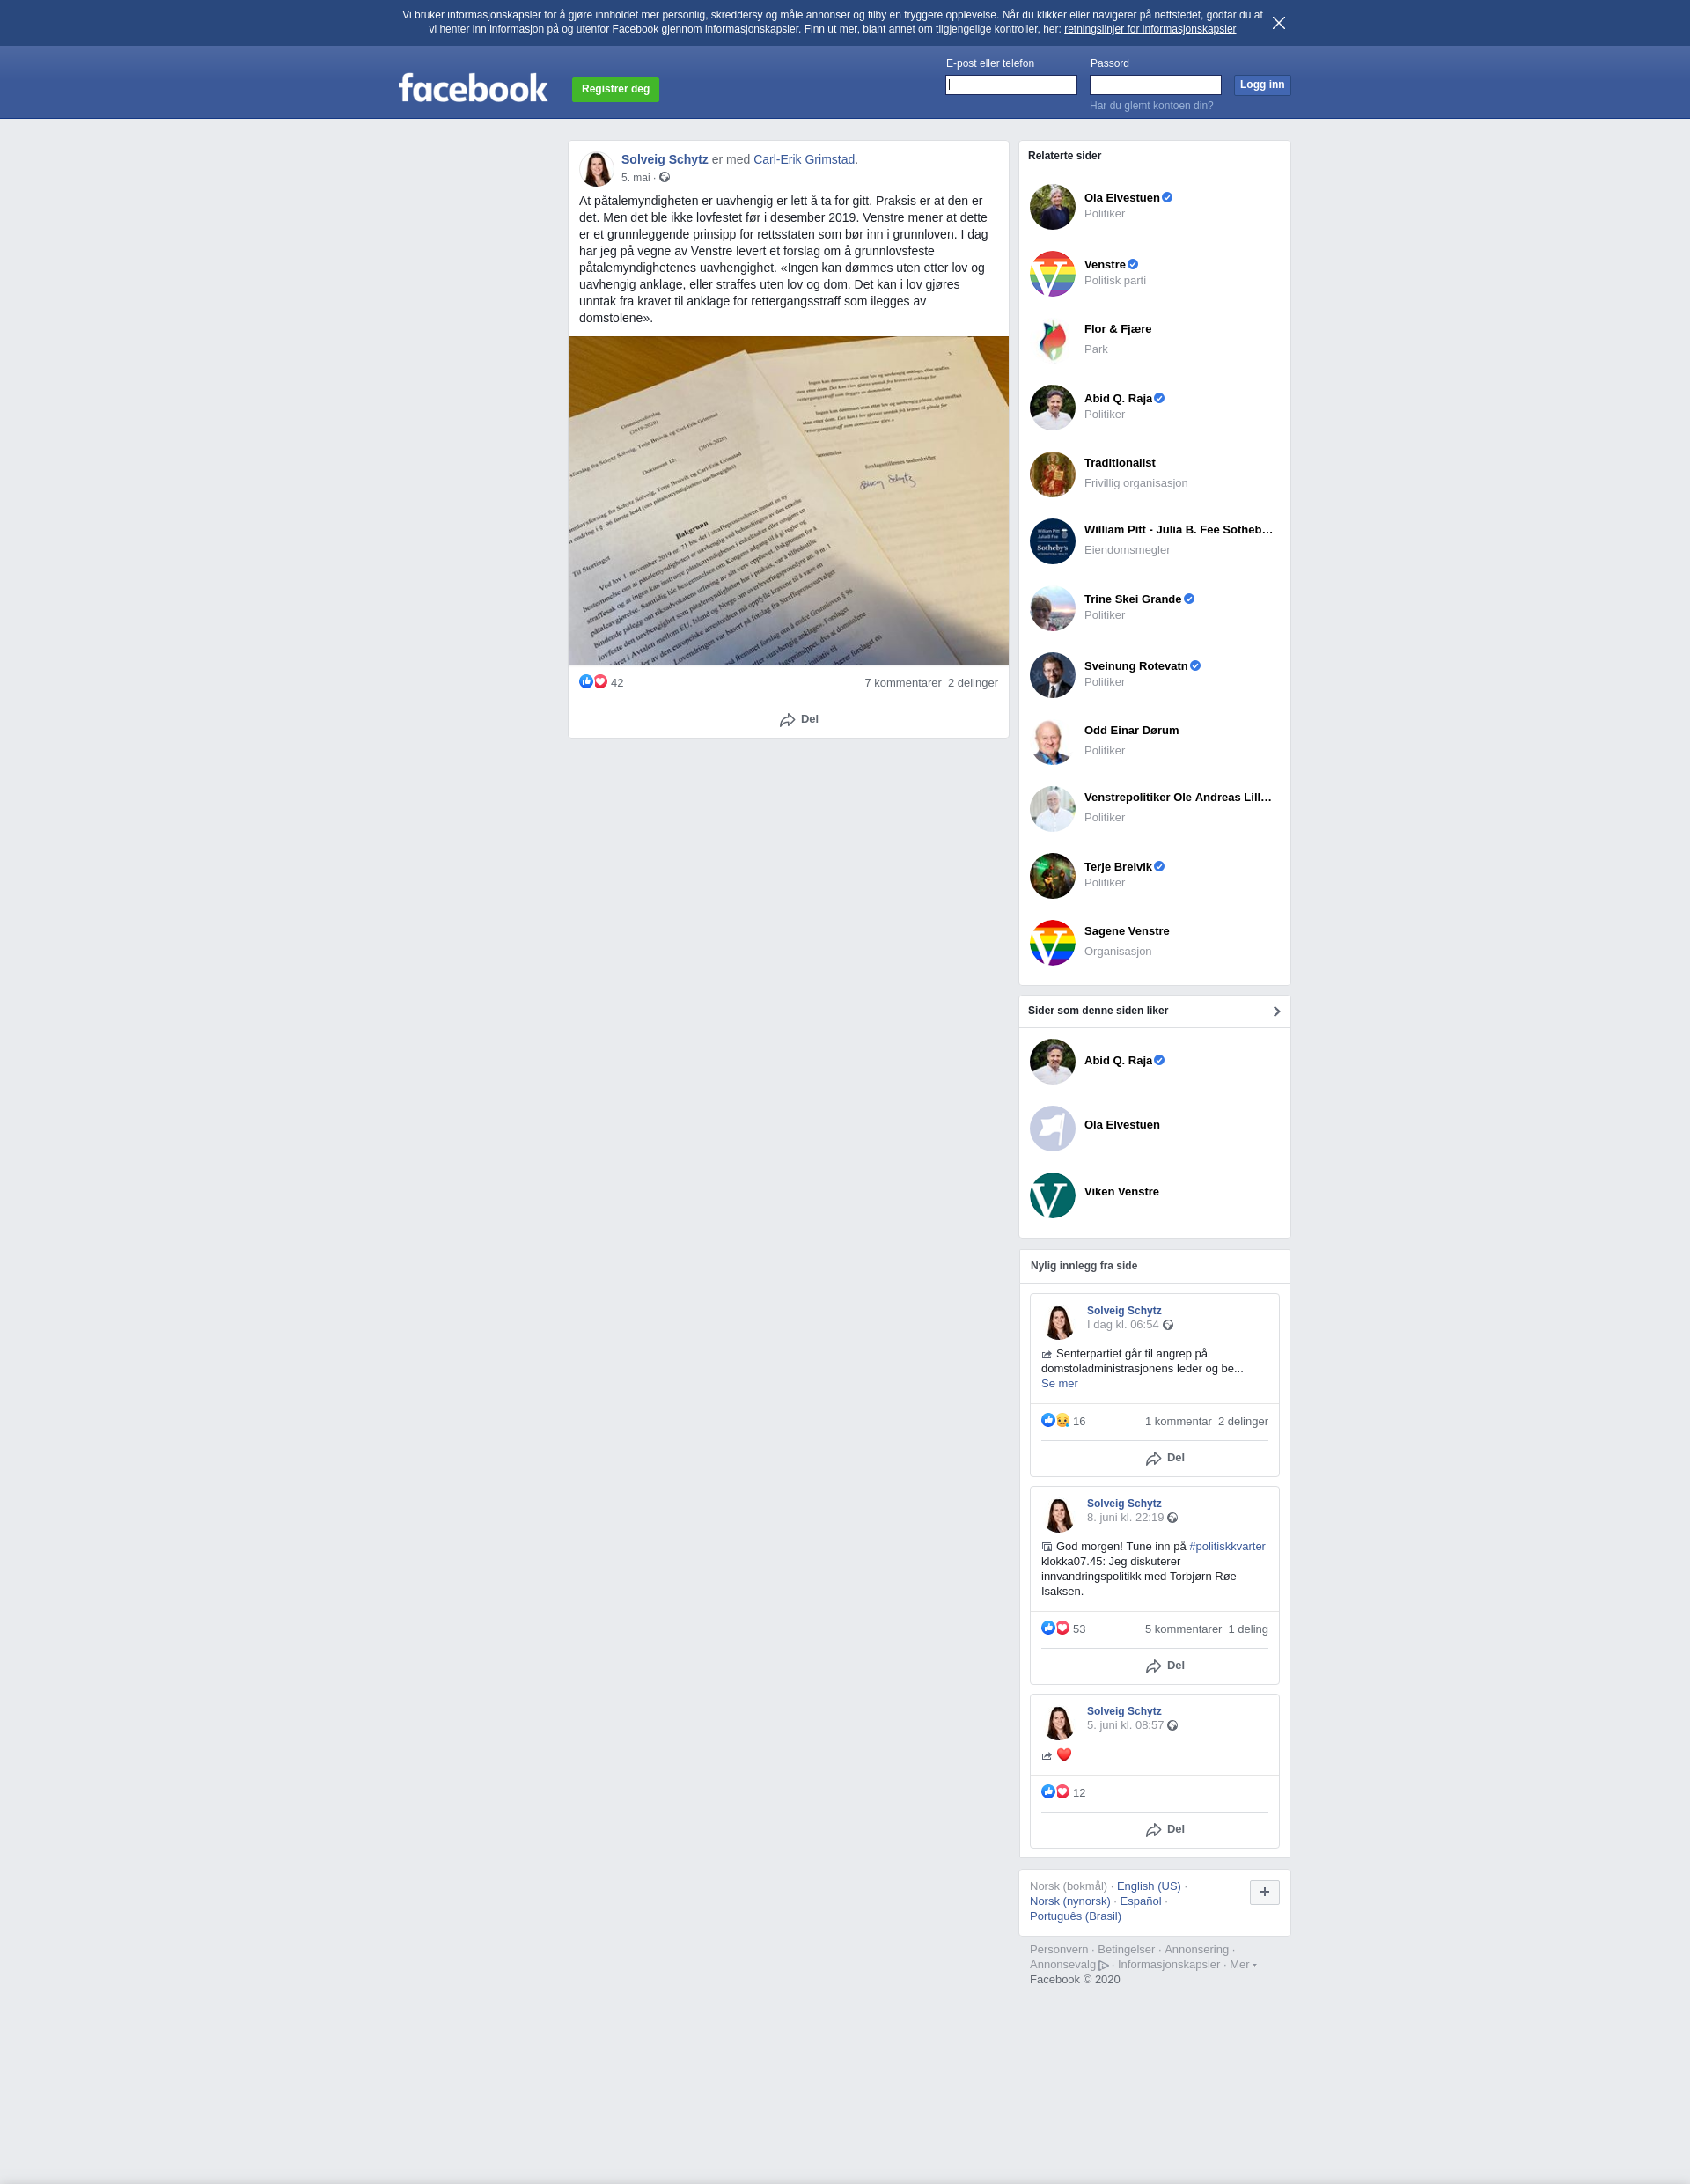
Task: Click the Viken Venstre green logo
Action: pyautogui.click(x=1052, y=1195)
